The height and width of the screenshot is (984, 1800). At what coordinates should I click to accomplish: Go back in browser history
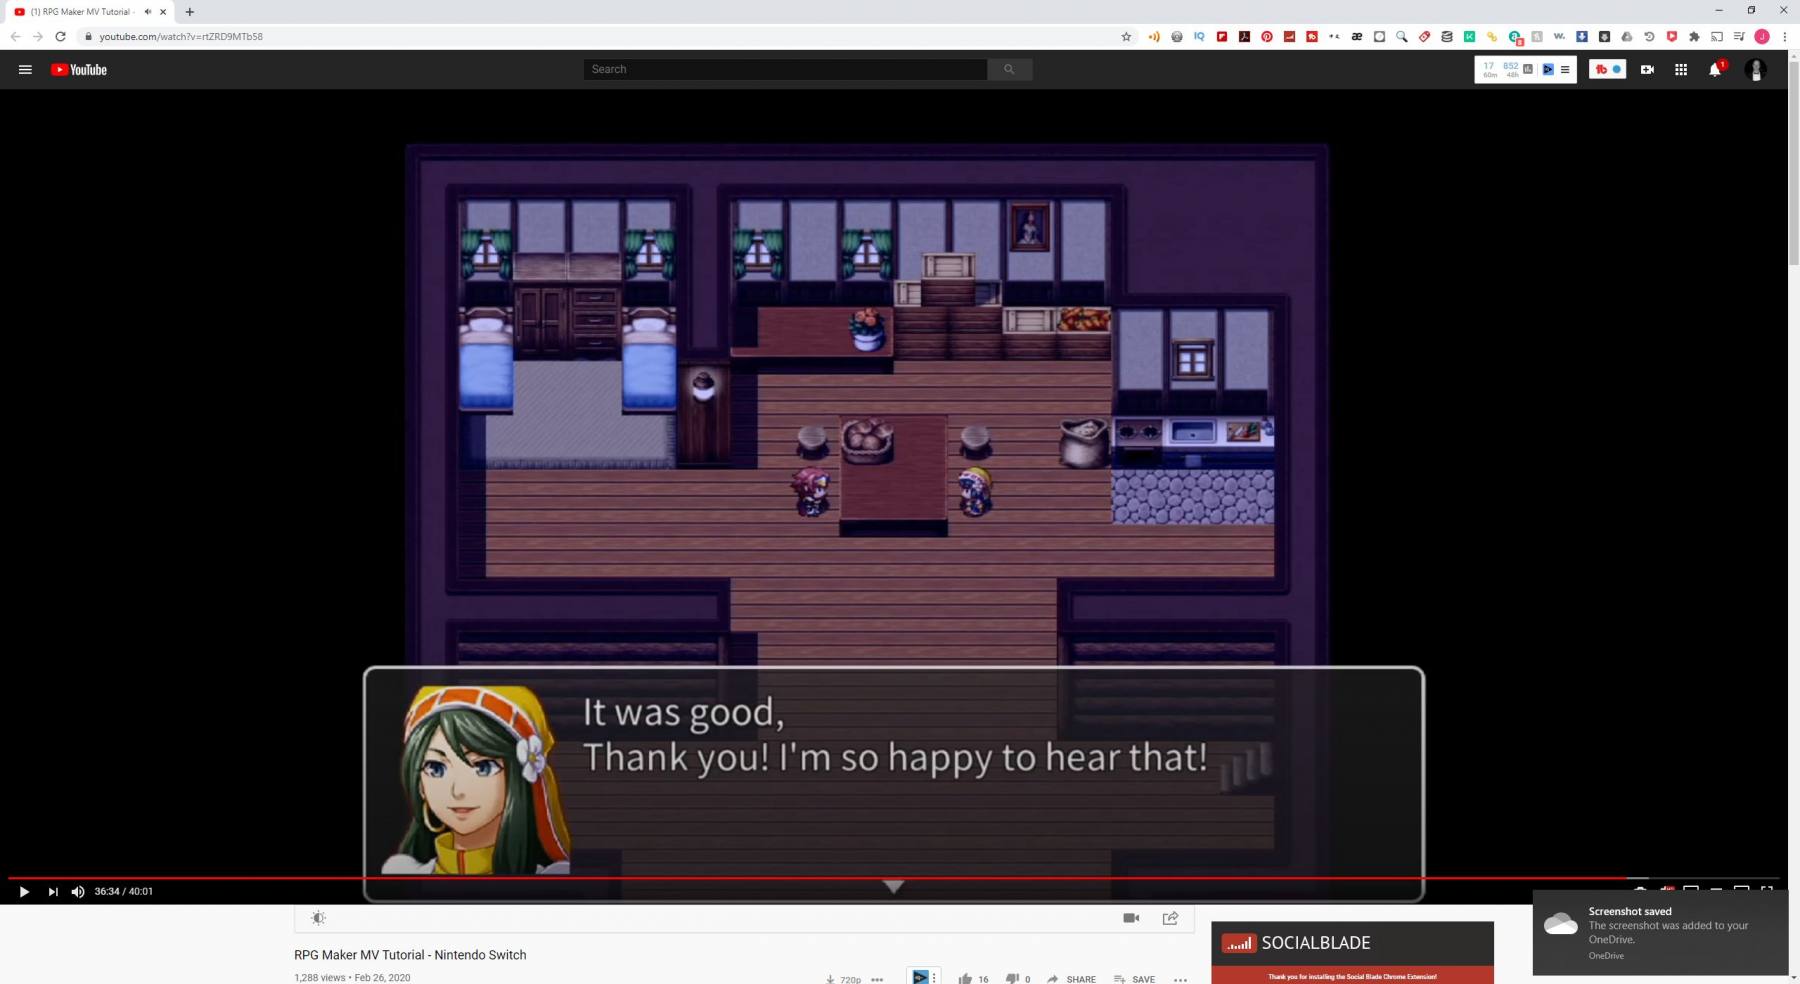[x=15, y=37]
